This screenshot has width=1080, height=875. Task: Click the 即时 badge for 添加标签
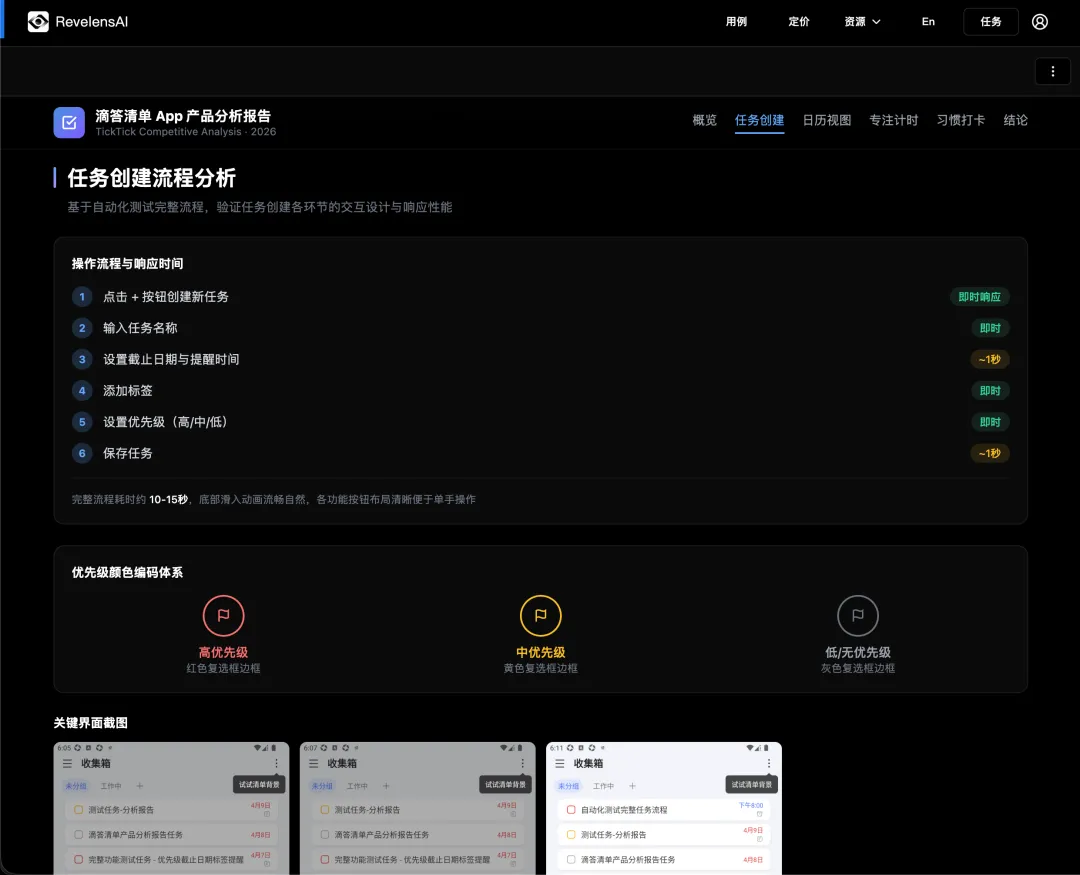990,391
